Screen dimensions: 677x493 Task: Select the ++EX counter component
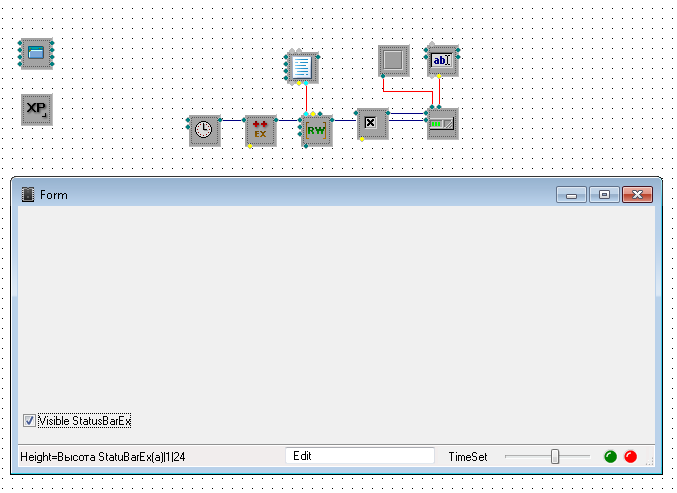260,130
